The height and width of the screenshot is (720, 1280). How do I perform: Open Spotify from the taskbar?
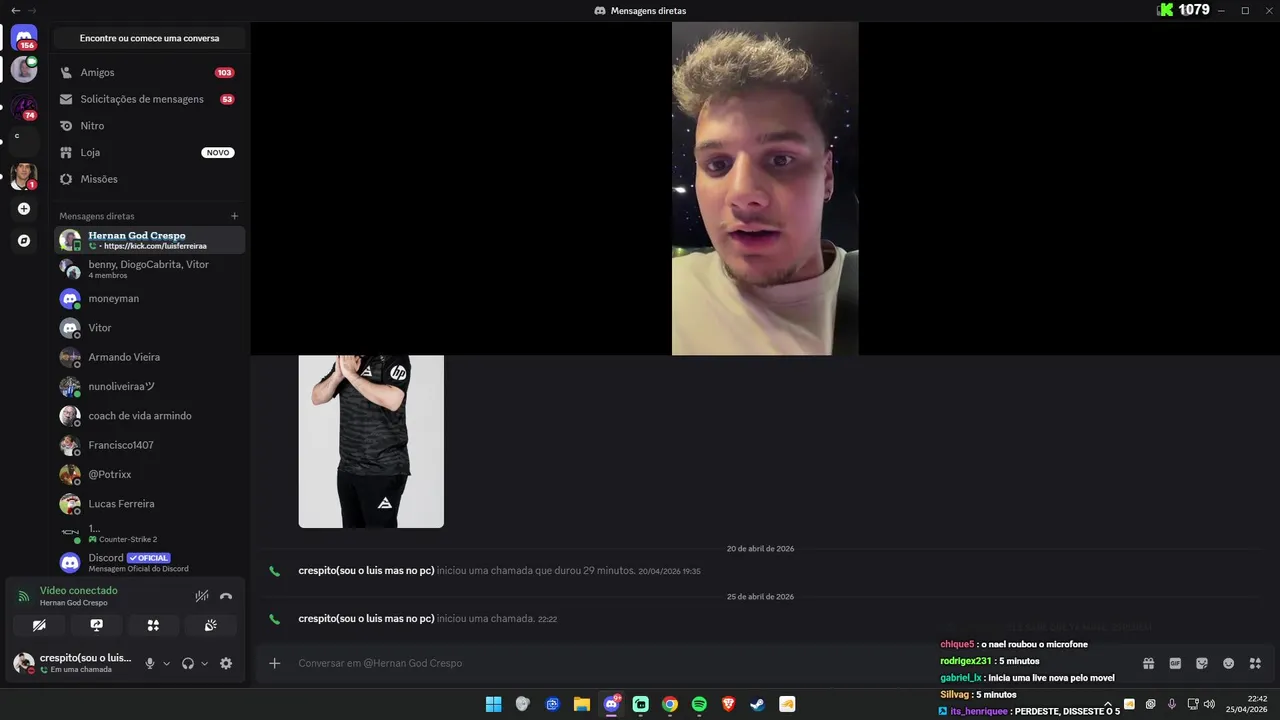699,704
